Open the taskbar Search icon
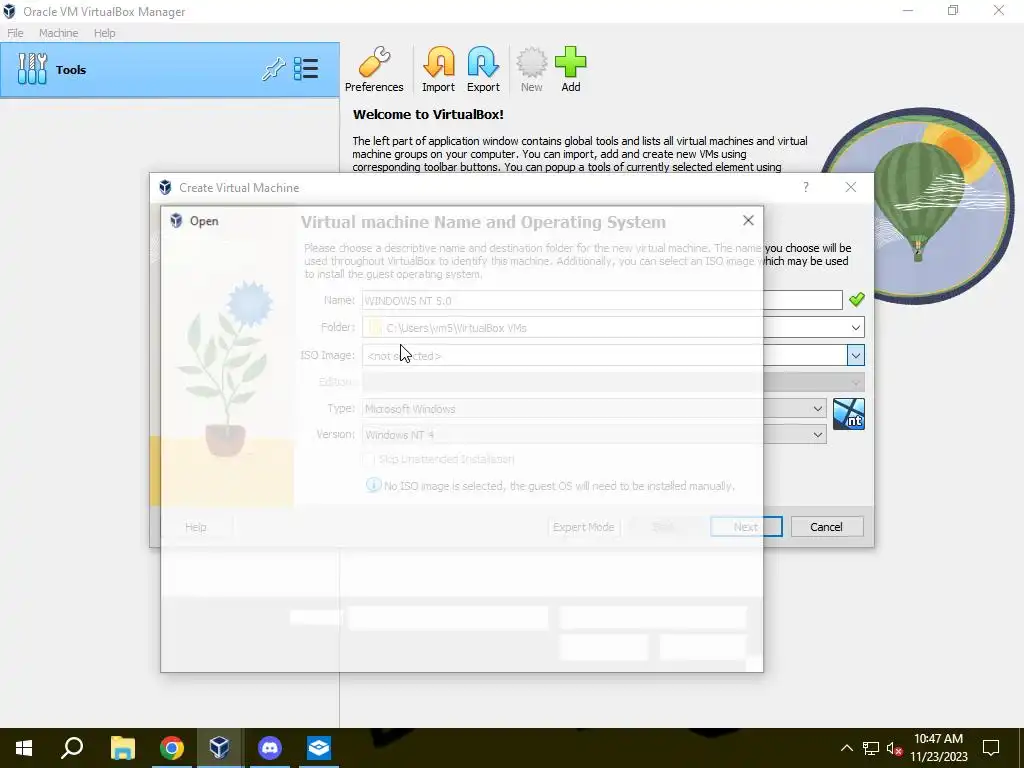 (72, 748)
